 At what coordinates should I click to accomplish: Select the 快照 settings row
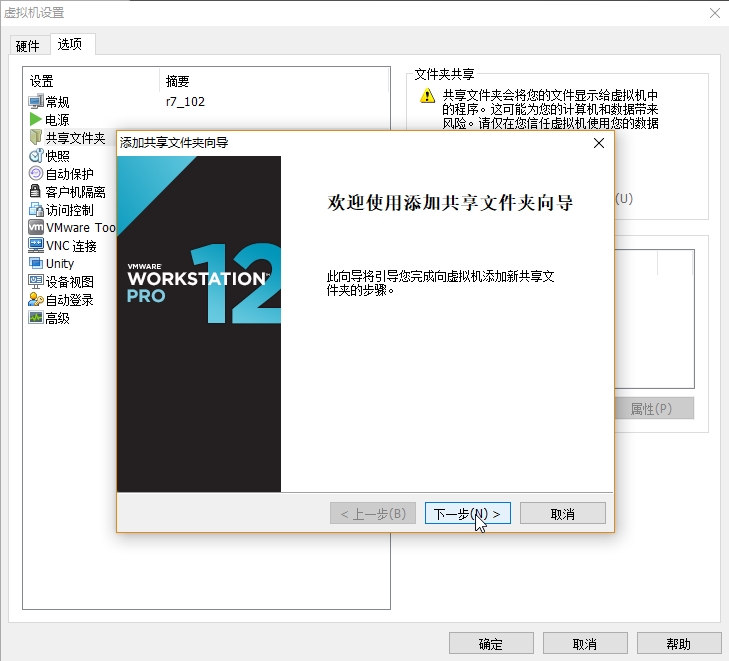tap(70, 156)
